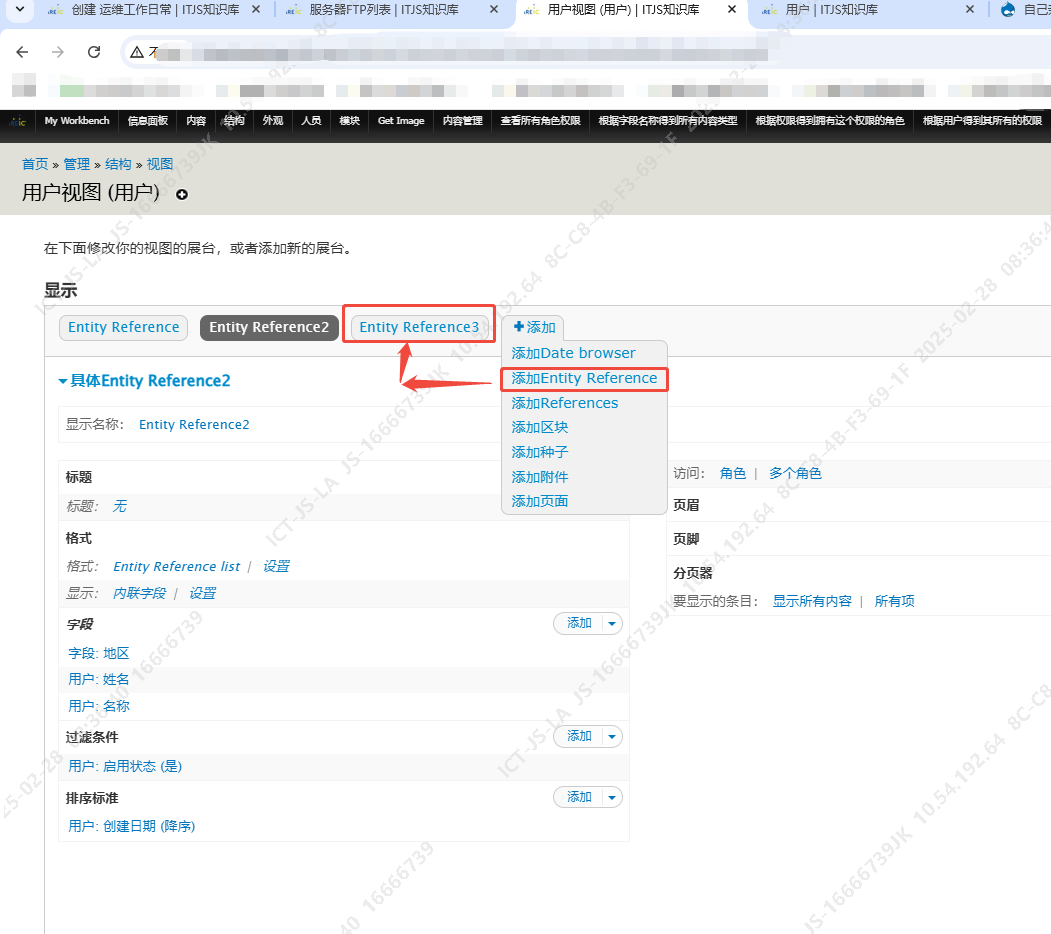Screen dimensions: 1051x934
Task: Click the 标题 value 无 link
Action: [119, 506]
